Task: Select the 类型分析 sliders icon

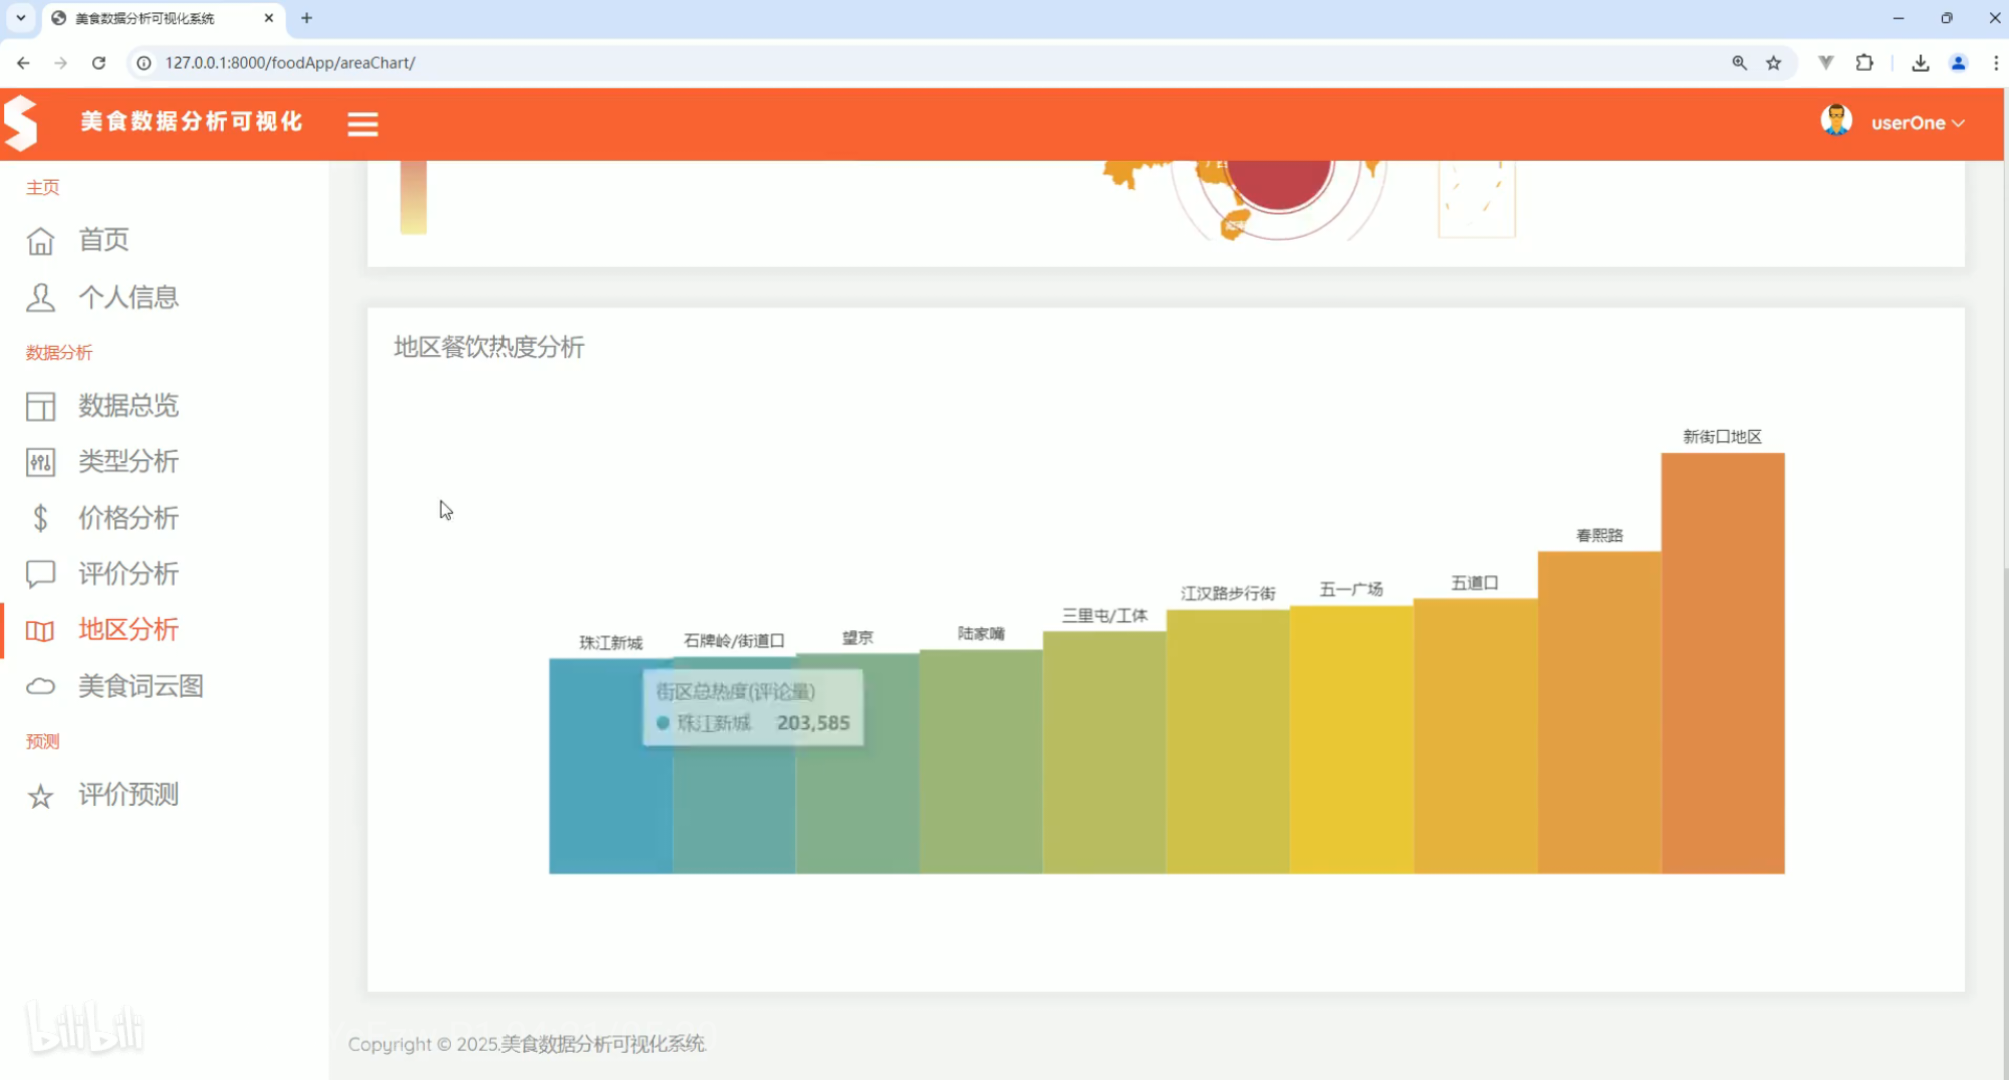Action: pos(40,462)
